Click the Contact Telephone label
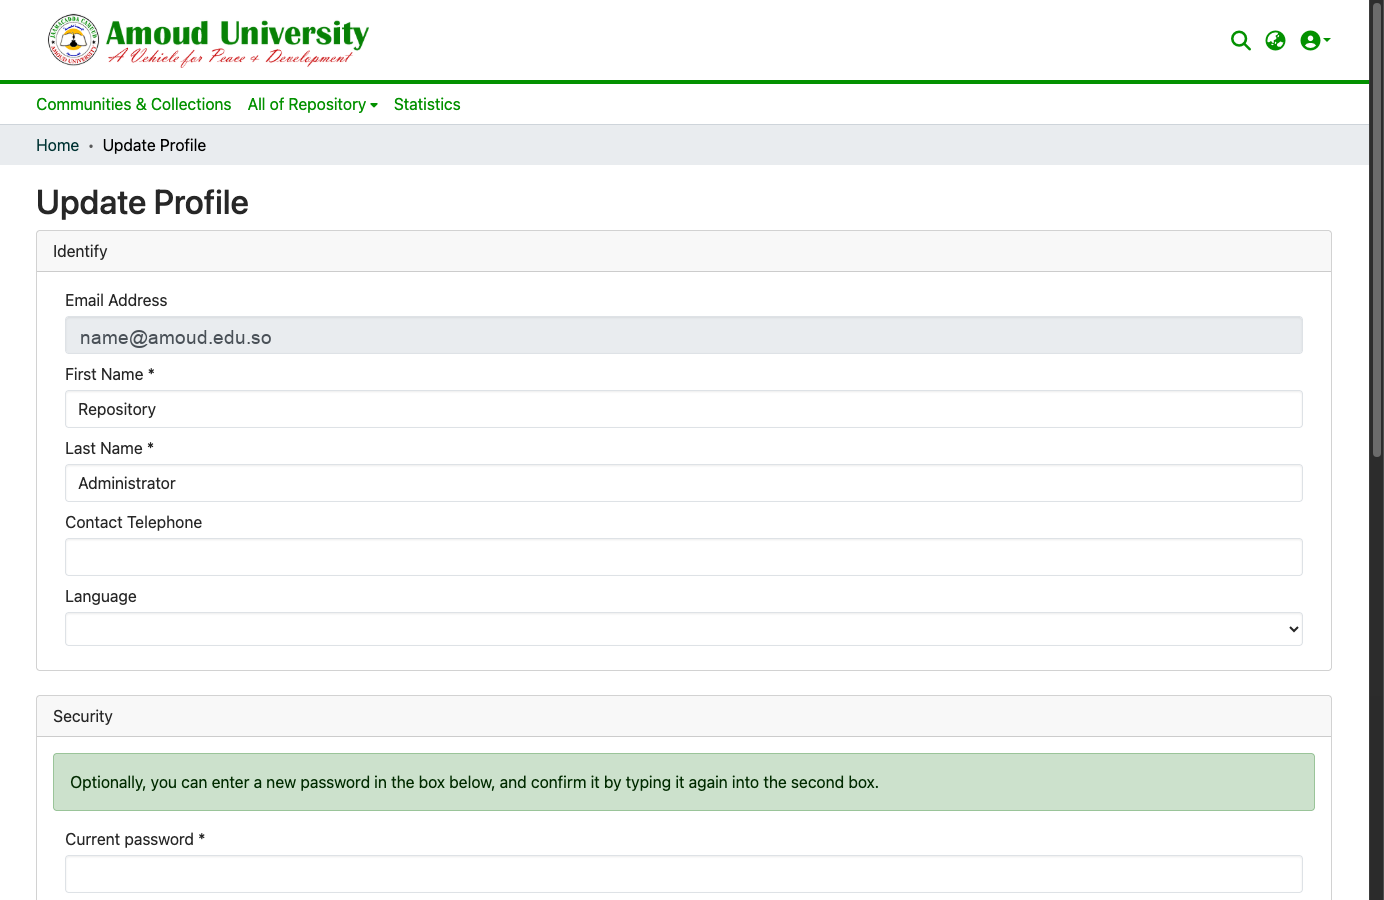The height and width of the screenshot is (900, 1384). [x=133, y=522]
